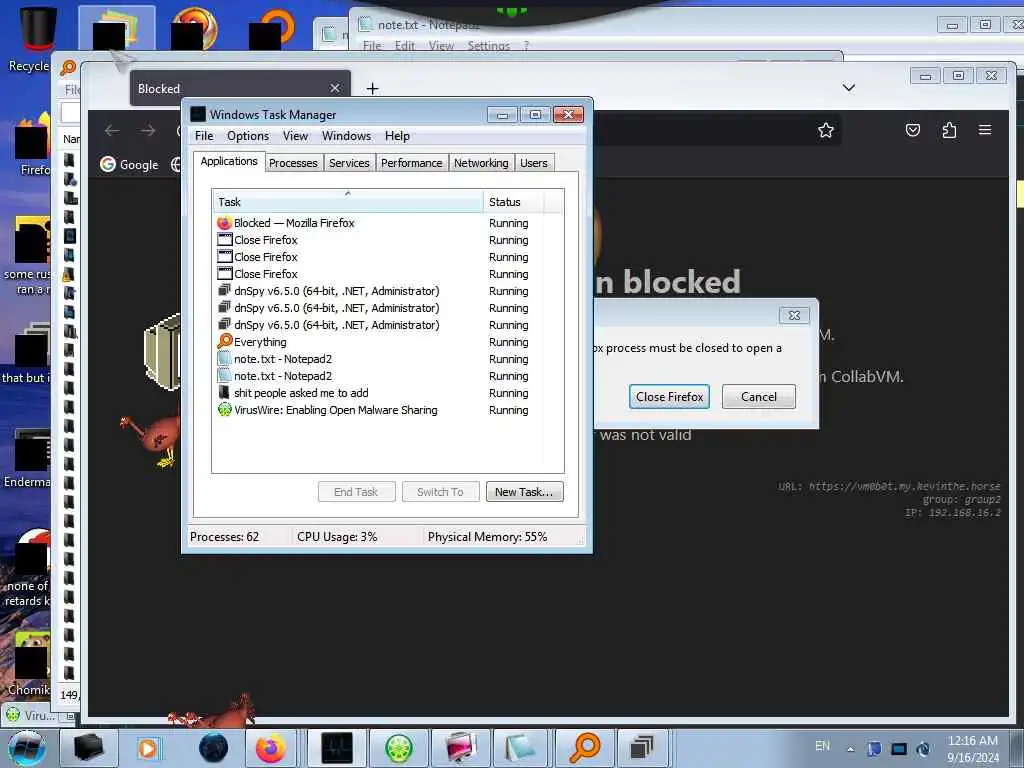Screen dimensions: 1024x768
Task: Select 'Blocked — Mozilla Firefox' task row
Action: point(387,223)
